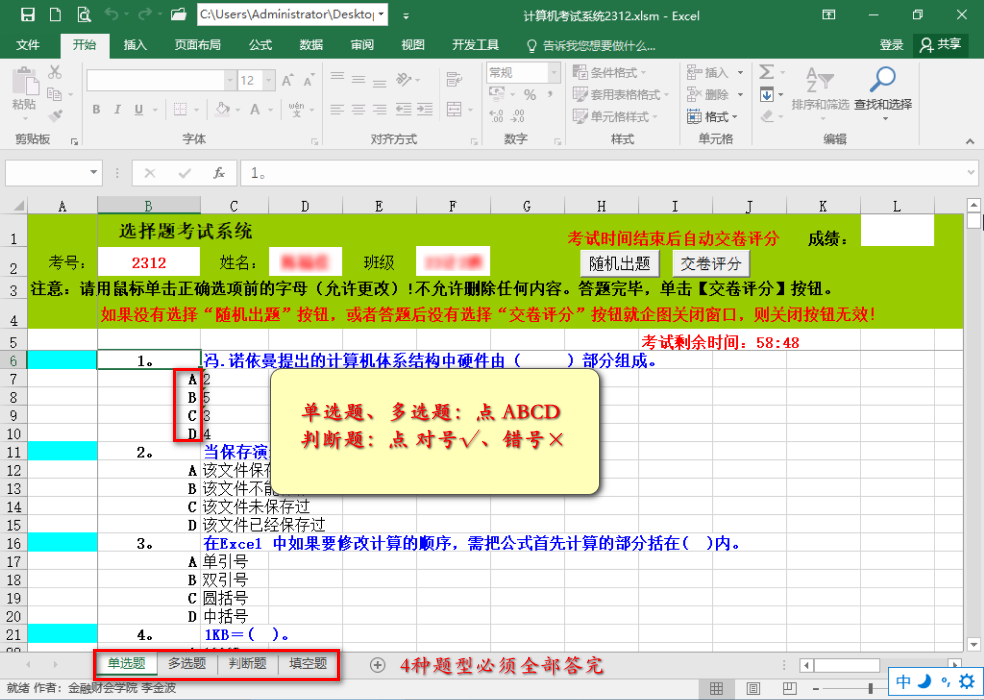
Task: Switch to Normal view in status bar
Action: 716,689
